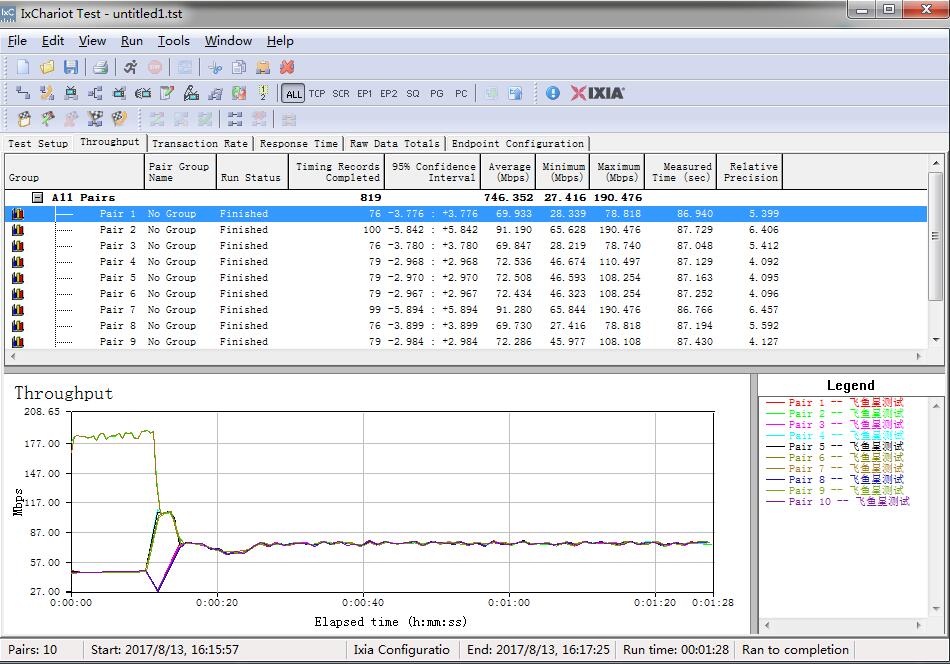Click the scissors Cut icon
The height and width of the screenshot is (664, 950).
click(214, 67)
